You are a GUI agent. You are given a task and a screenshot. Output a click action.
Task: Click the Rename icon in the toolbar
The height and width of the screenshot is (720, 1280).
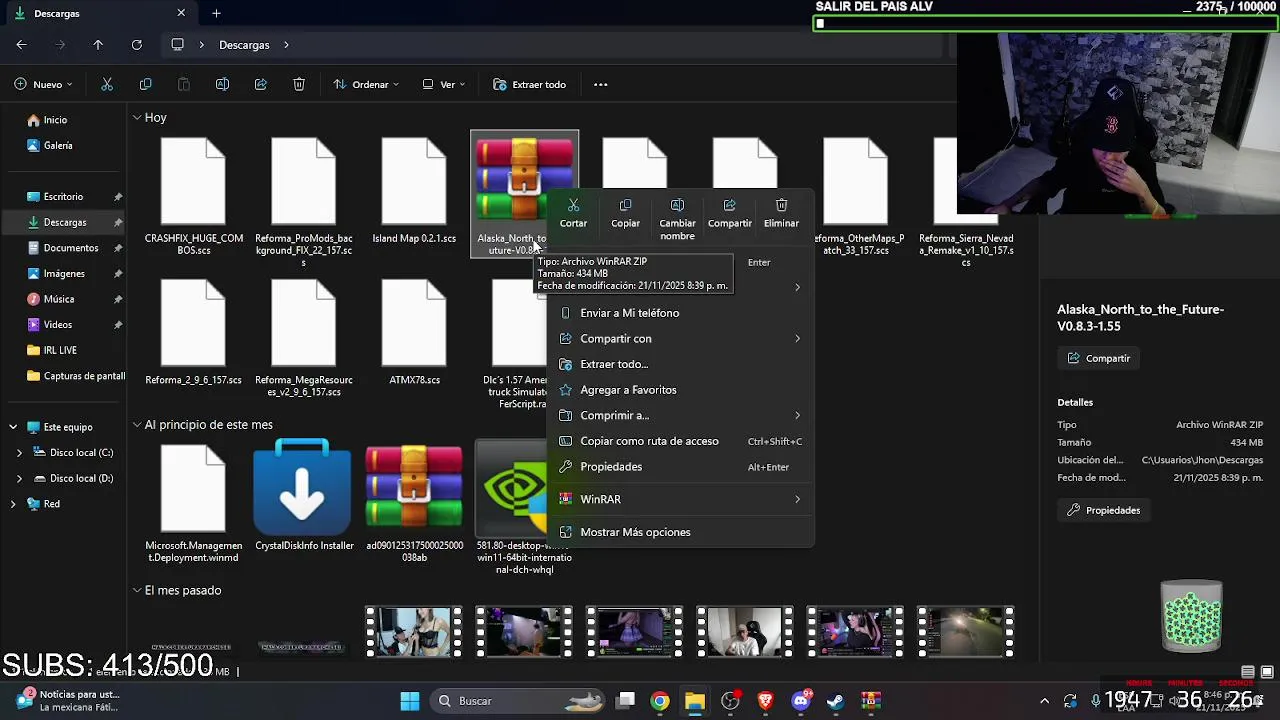222,85
